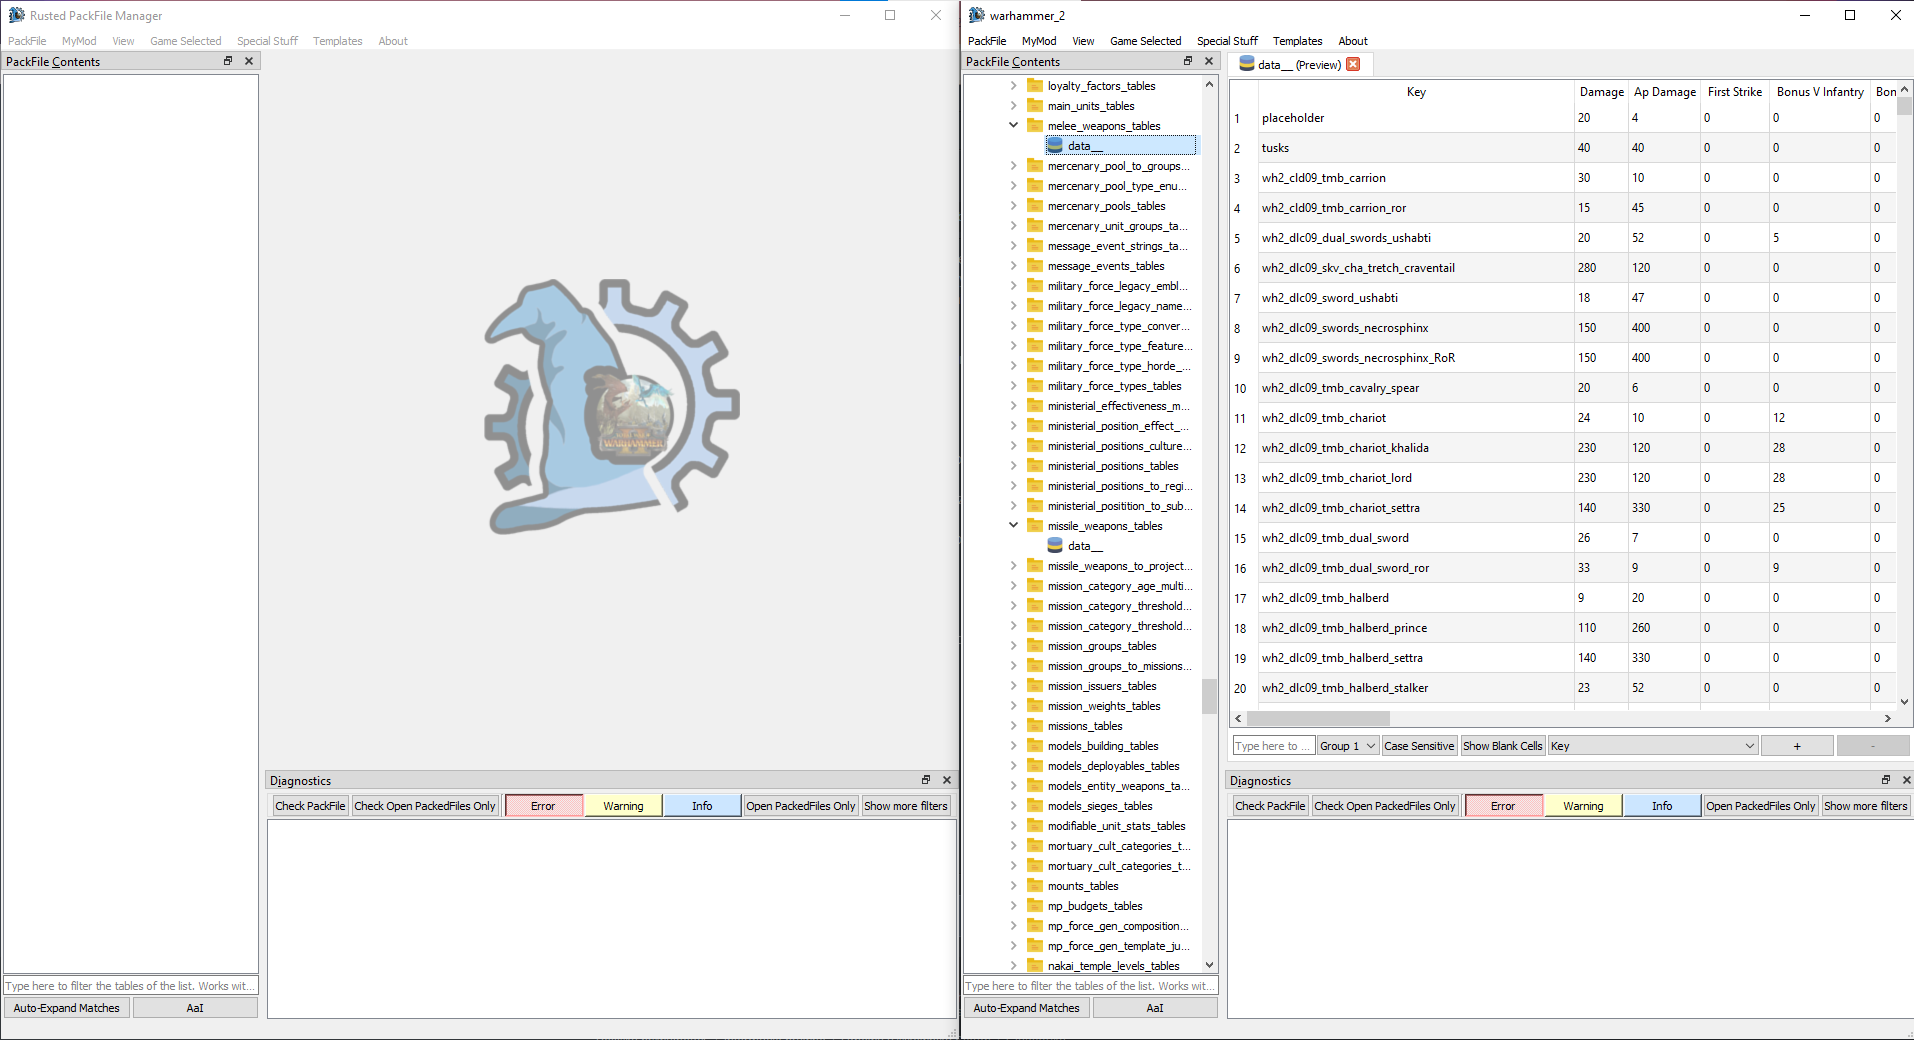Sort table by the Ap Damage column header
Screen dimensions: 1914x1040
(x=1665, y=92)
